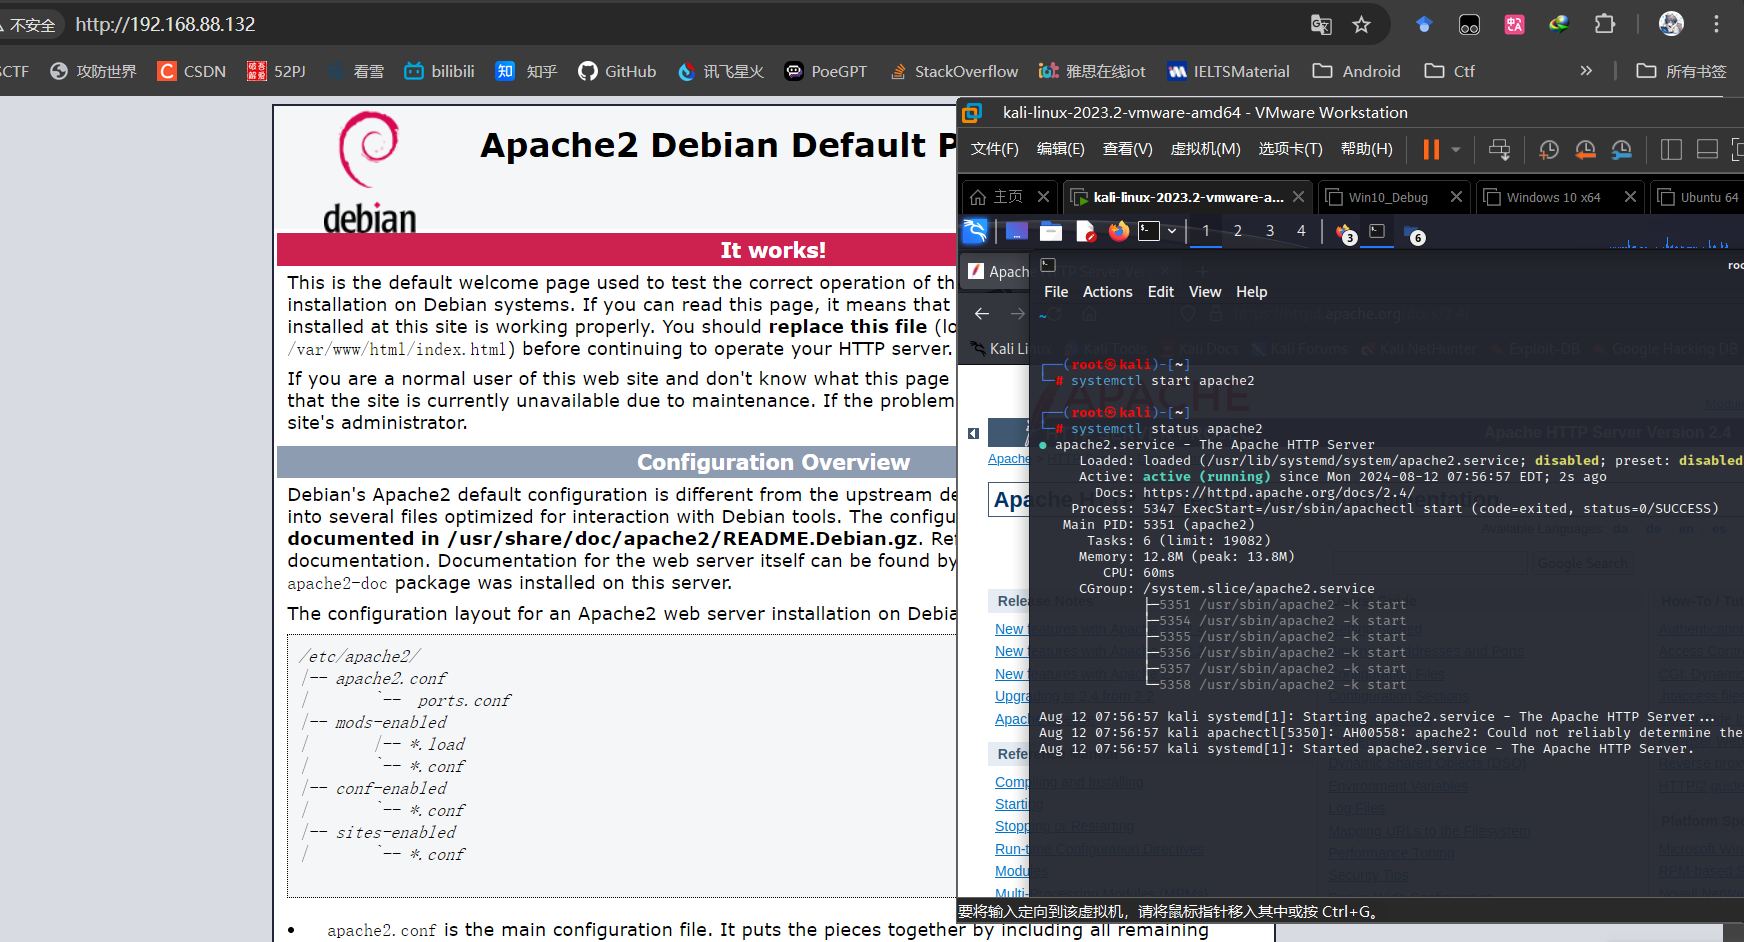Click the VMware pause virtual machine button
Viewport: 1744px width, 942px height.
click(1431, 149)
